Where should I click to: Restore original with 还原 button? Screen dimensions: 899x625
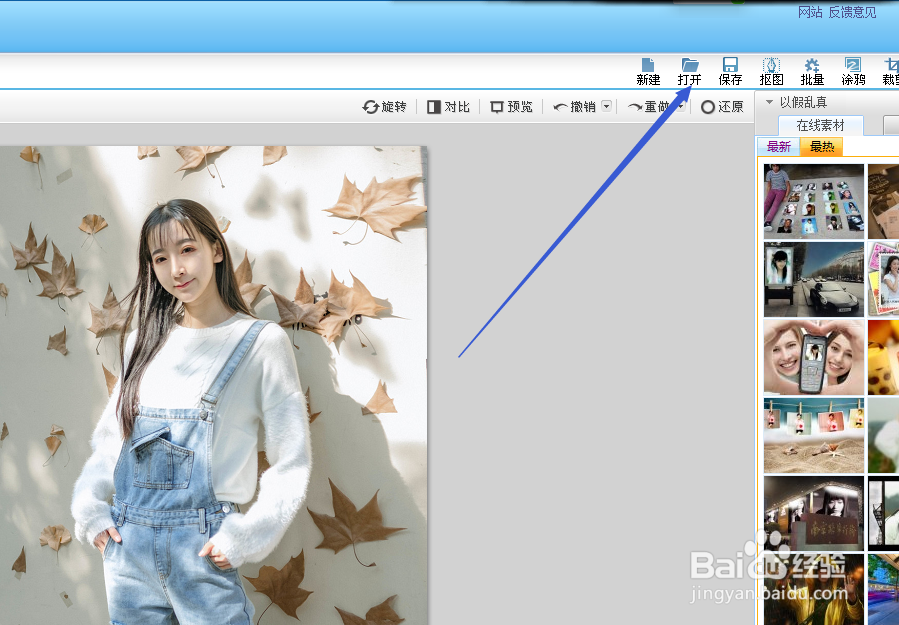722,107
